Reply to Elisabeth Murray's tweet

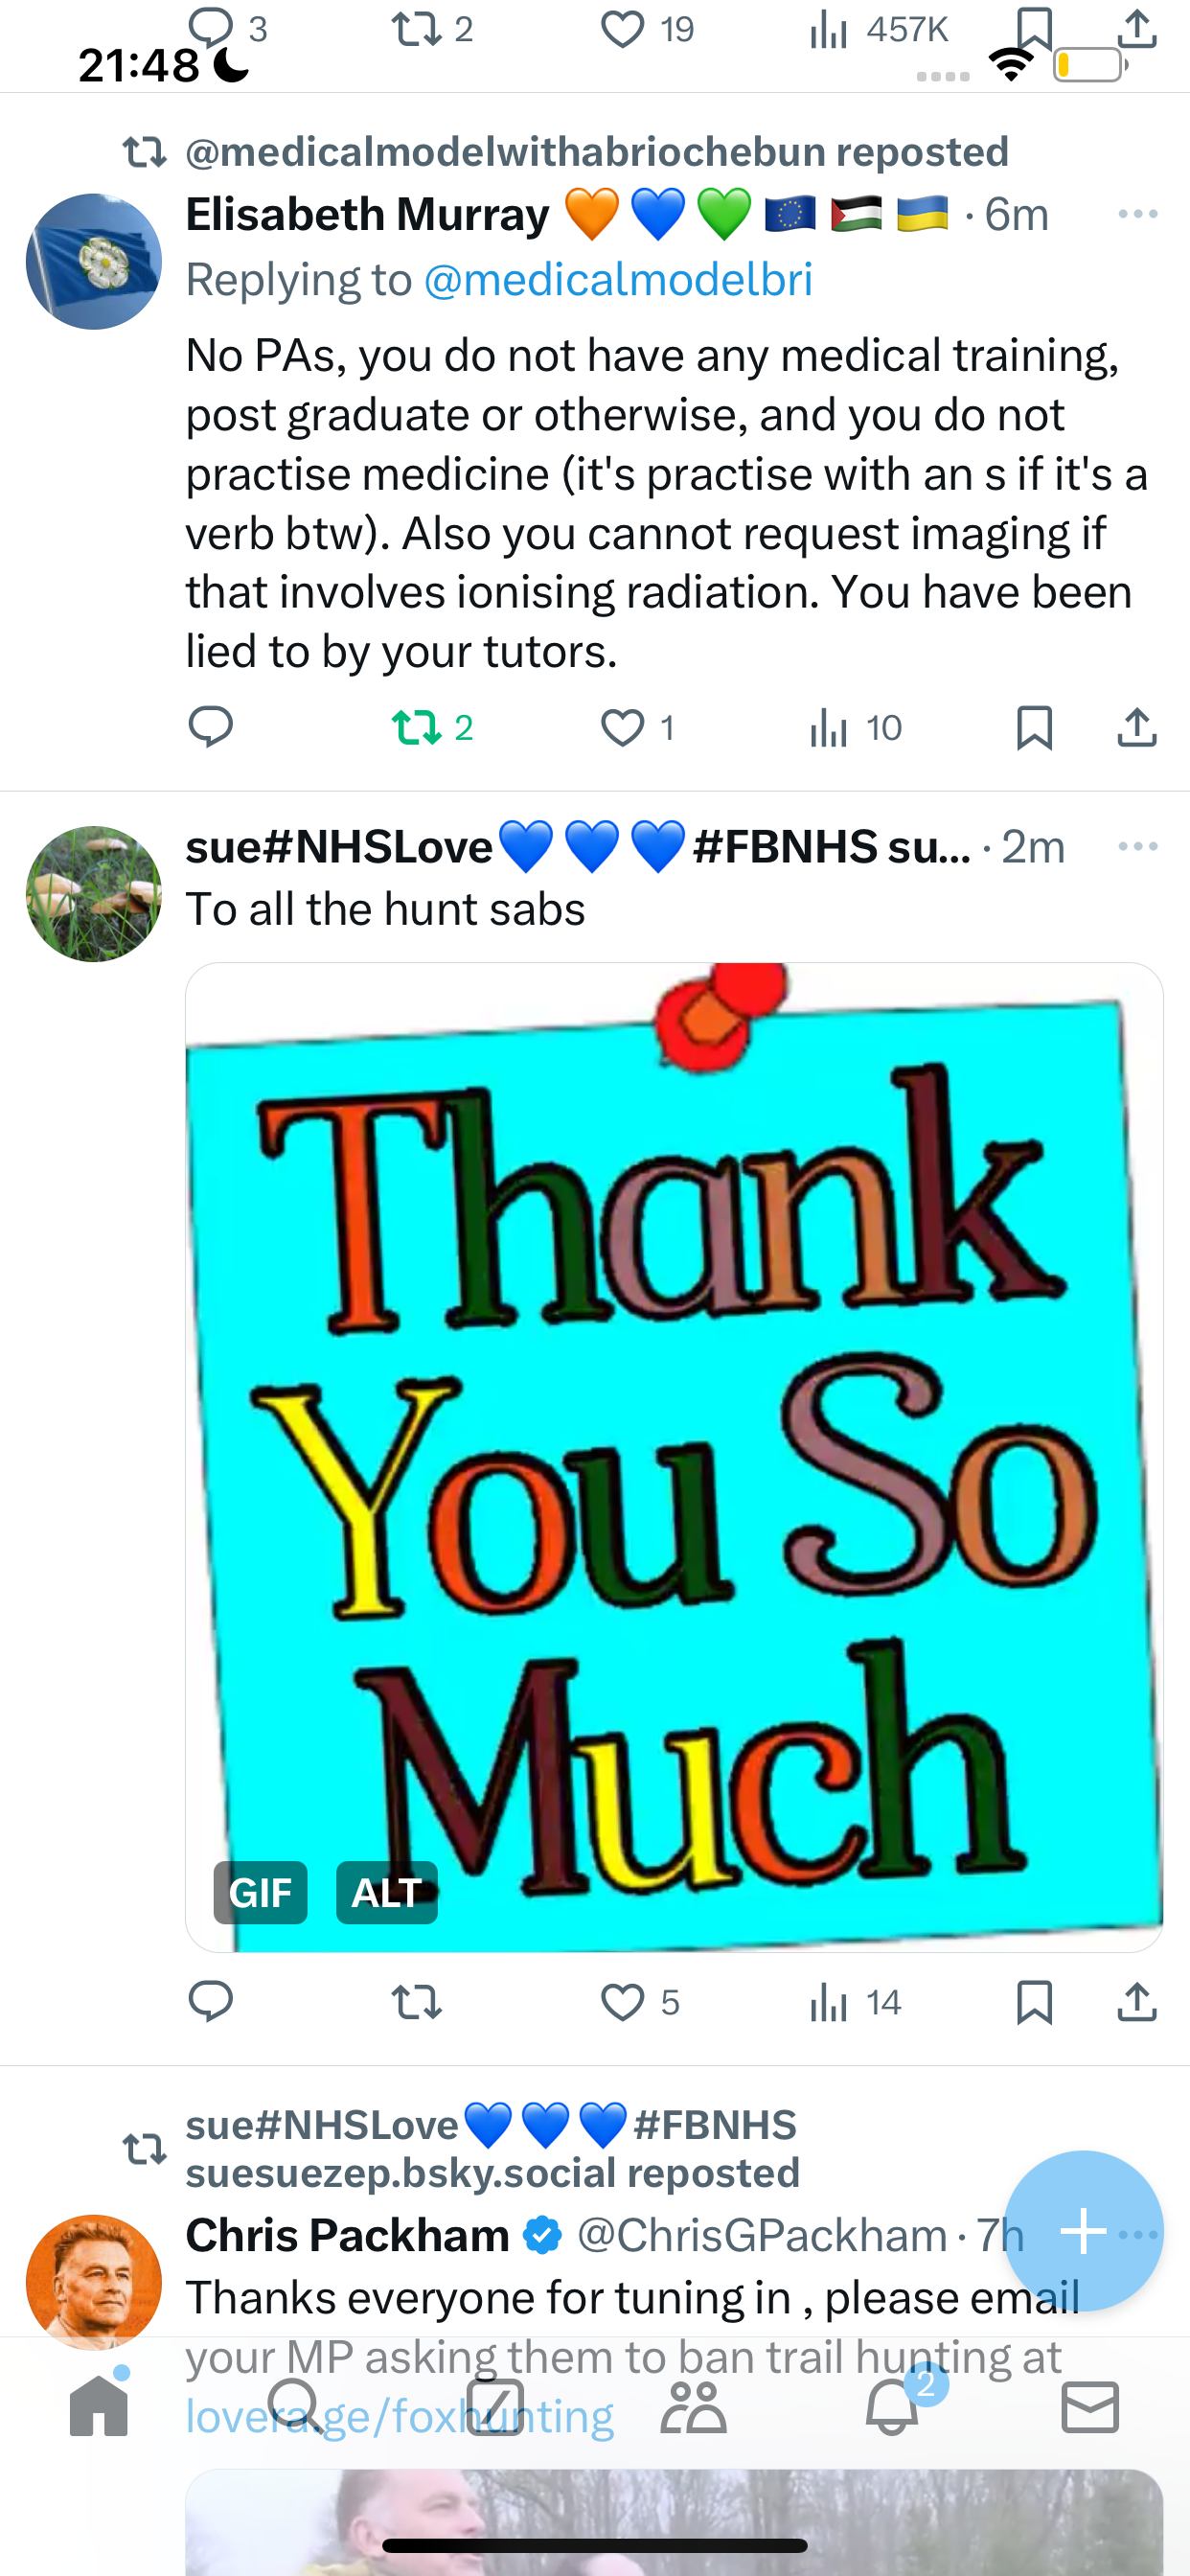[211, 727]
